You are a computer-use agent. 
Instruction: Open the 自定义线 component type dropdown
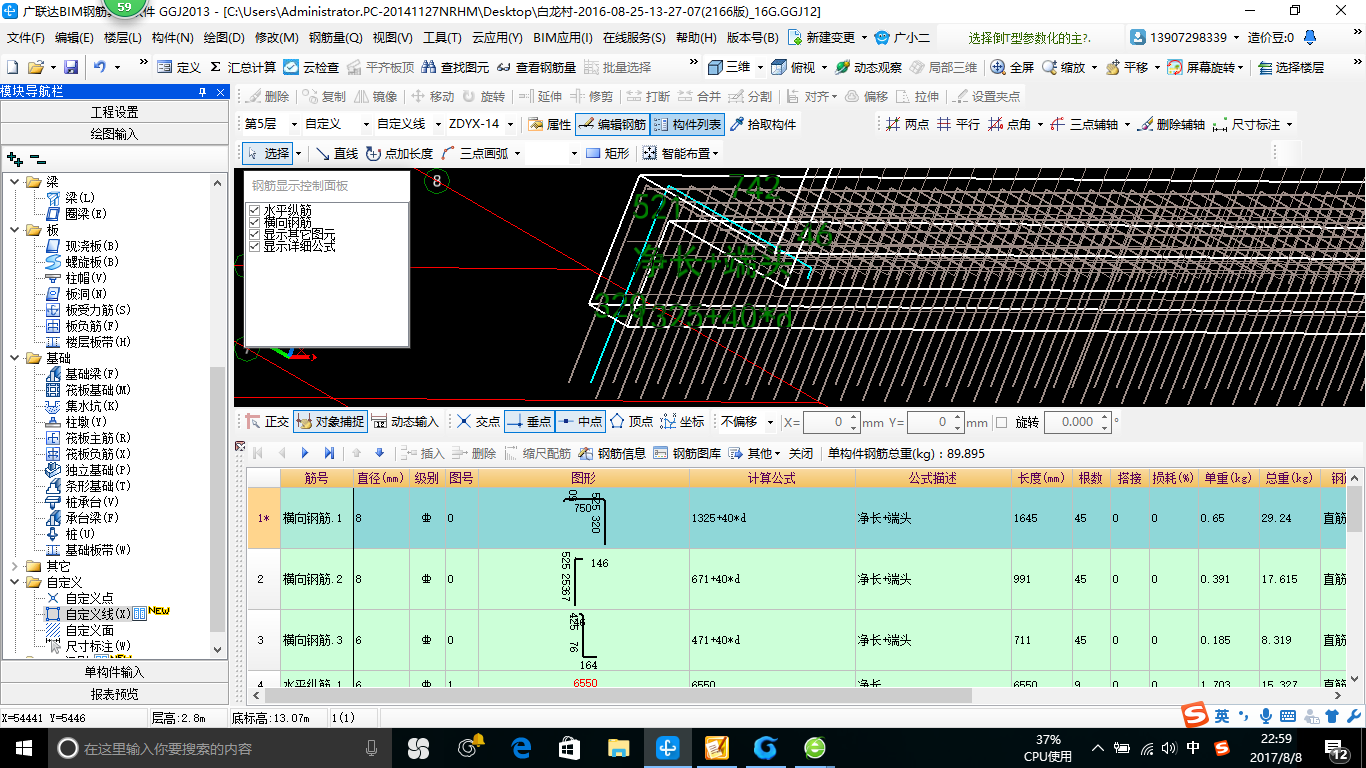437,125
